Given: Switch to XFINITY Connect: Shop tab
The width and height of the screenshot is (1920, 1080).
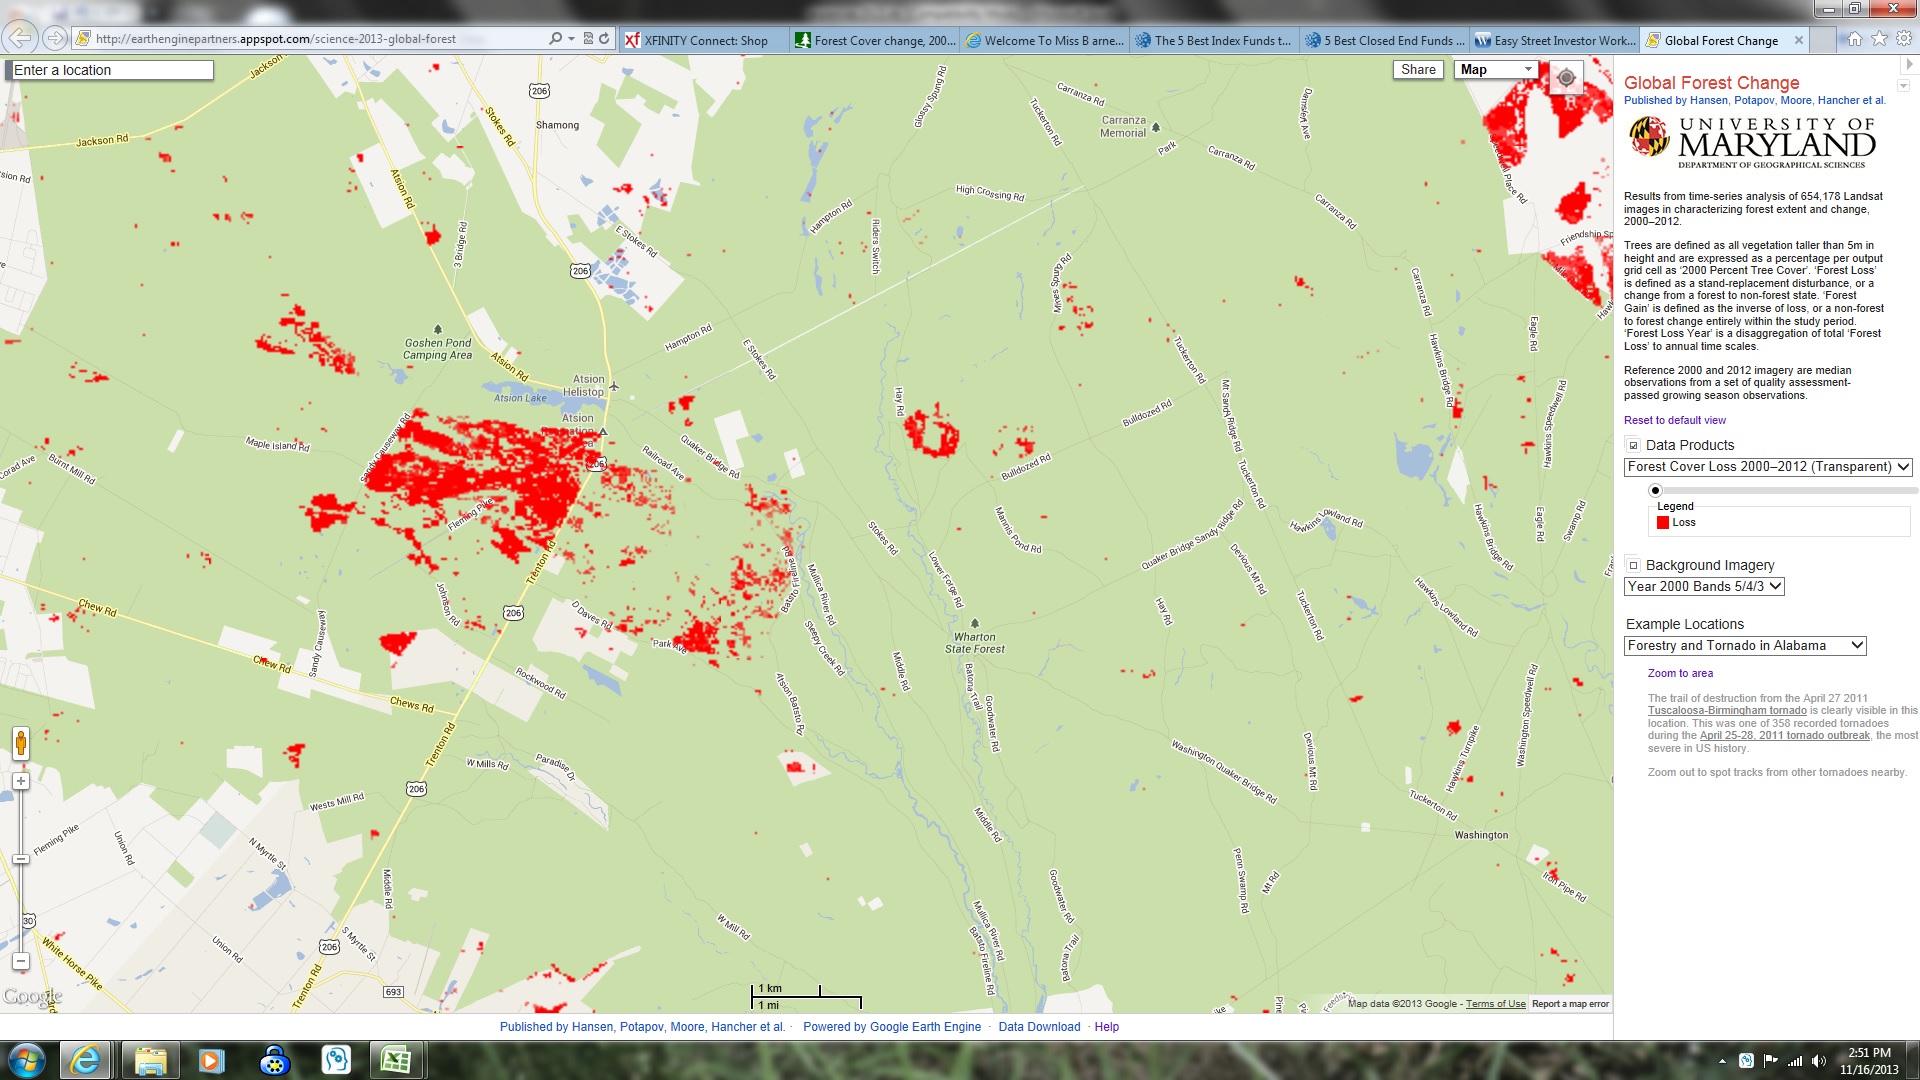Looking at the screenshot, I should click(x=703, y=41).
